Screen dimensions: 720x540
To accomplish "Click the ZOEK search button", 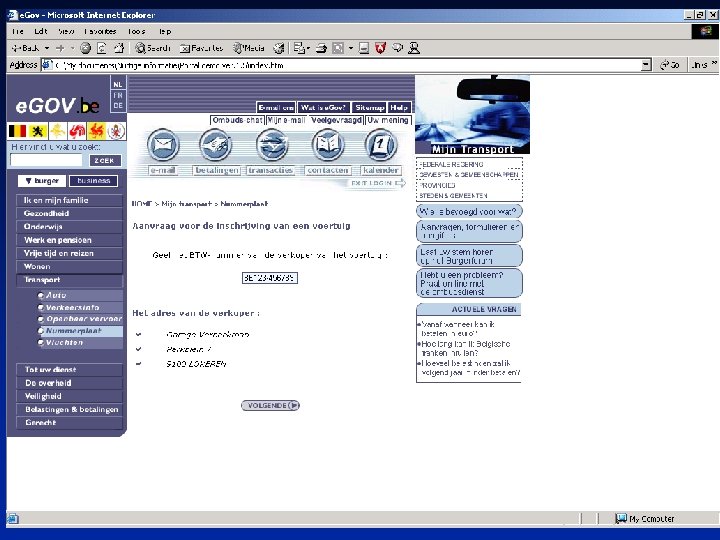I will click(x=105, y=160).
